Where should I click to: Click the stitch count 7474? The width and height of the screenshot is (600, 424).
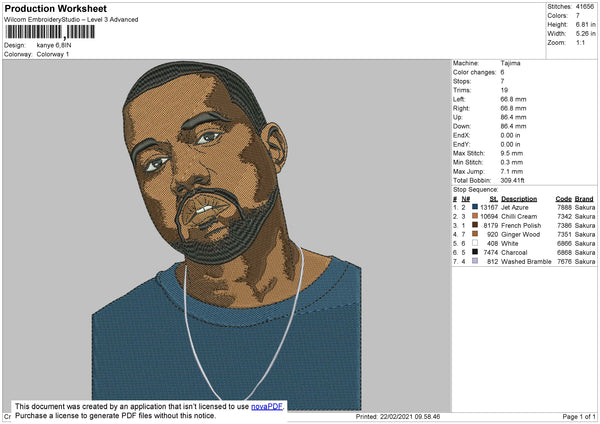(x=491, y=253)
